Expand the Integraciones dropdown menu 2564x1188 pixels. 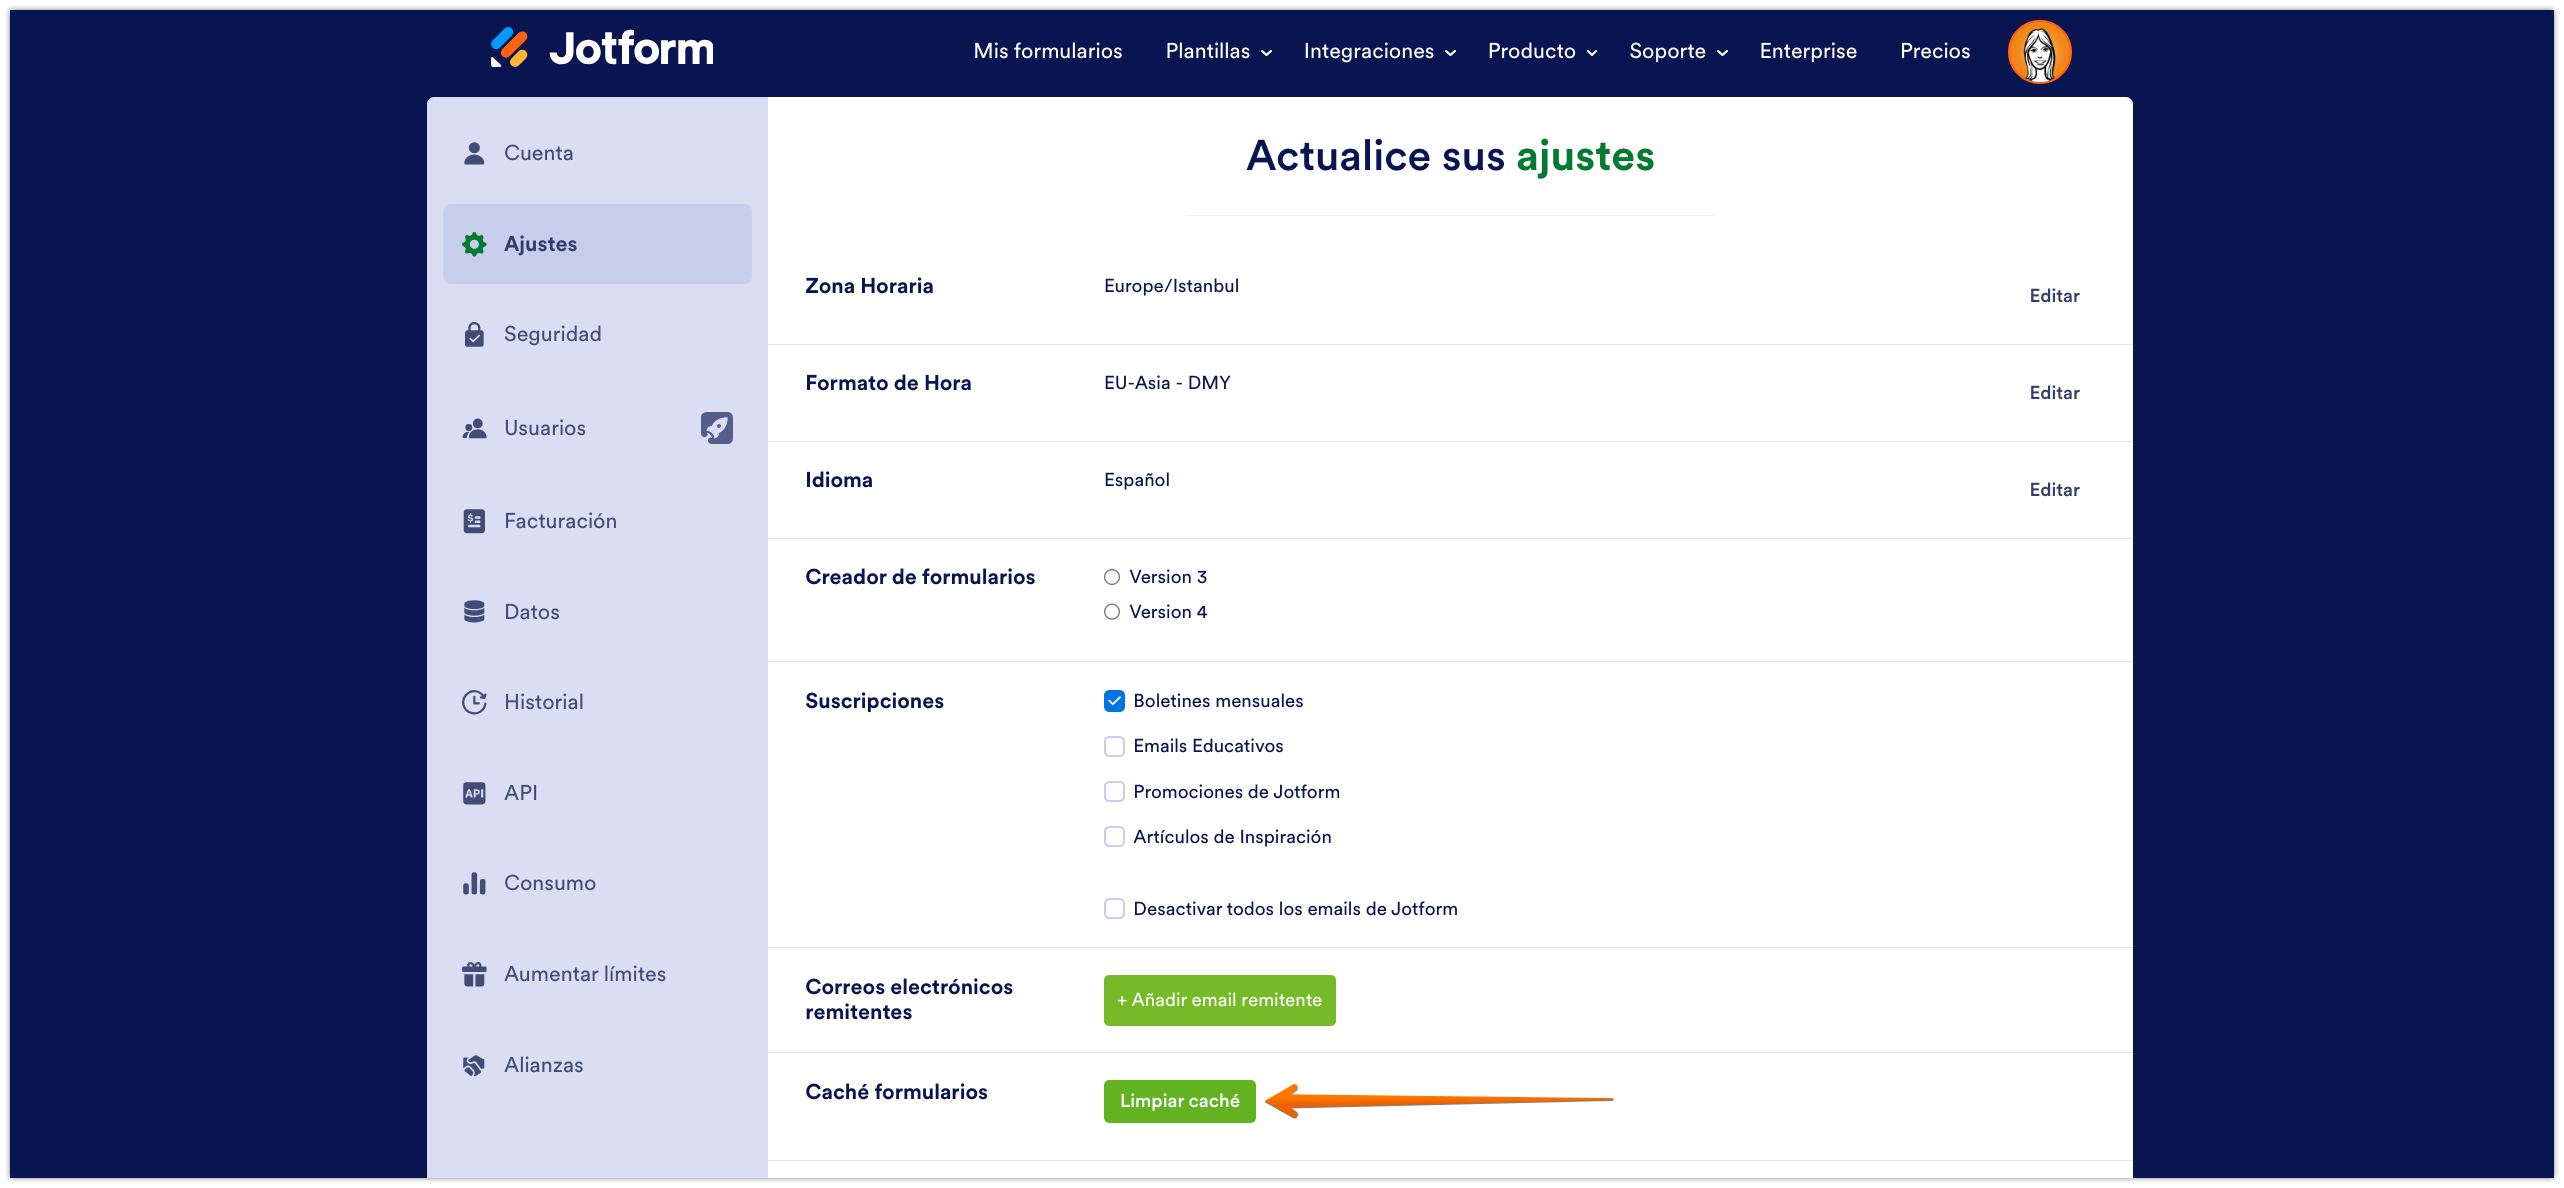coord(1379,51)
